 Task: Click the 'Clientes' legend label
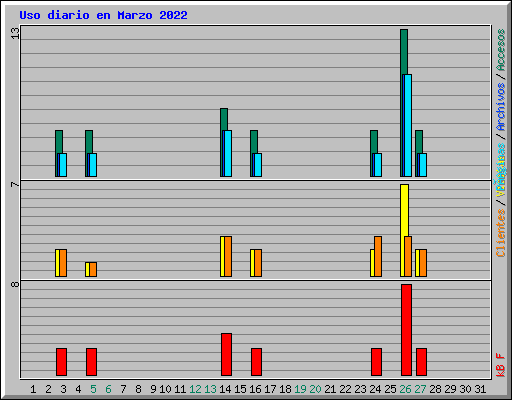(x=501, y=233)
